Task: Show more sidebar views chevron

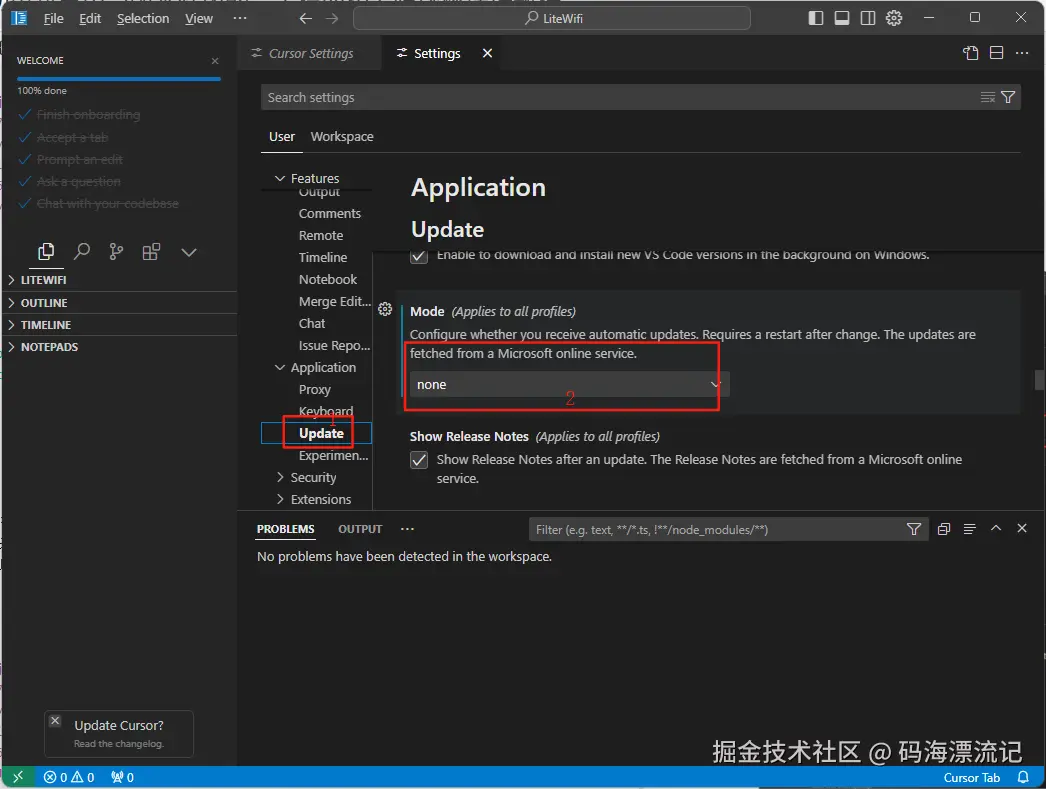Action: pyautogui.click(x=189, y=252)
